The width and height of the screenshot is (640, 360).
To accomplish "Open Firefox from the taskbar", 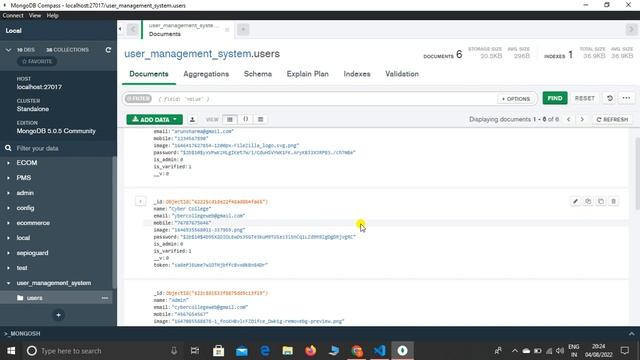I will pyautogui.click(x=311, y=351).
